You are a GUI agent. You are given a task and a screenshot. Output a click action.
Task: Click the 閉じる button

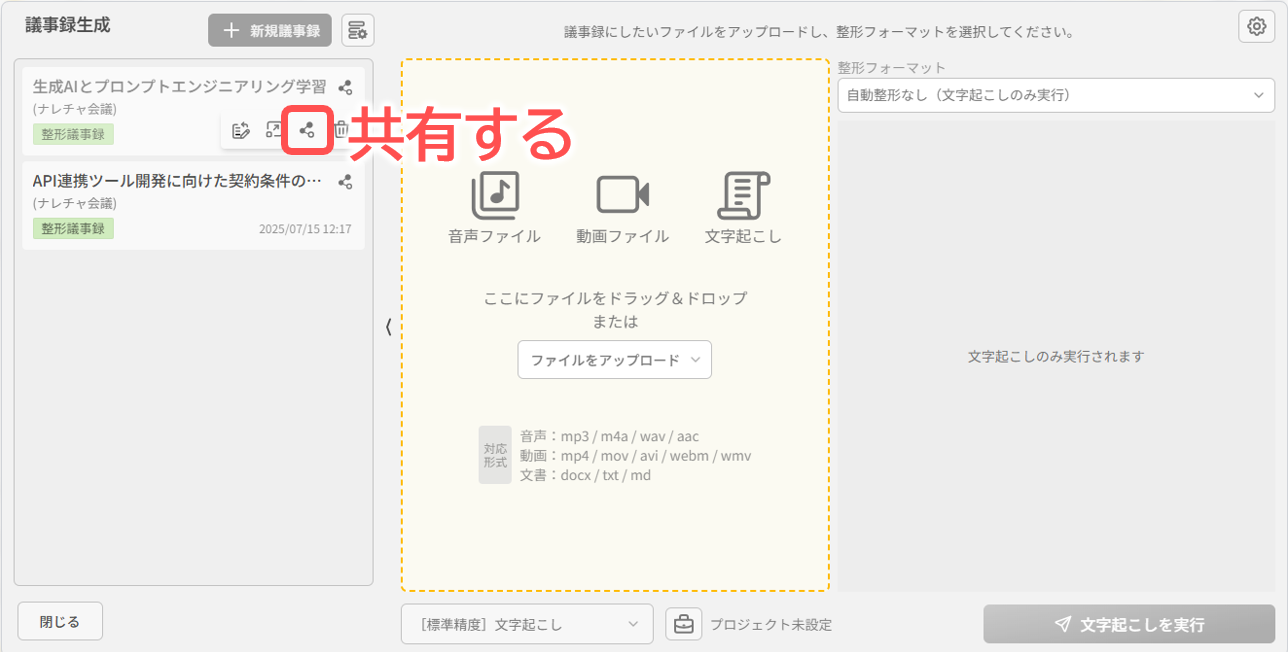point(60,620)
